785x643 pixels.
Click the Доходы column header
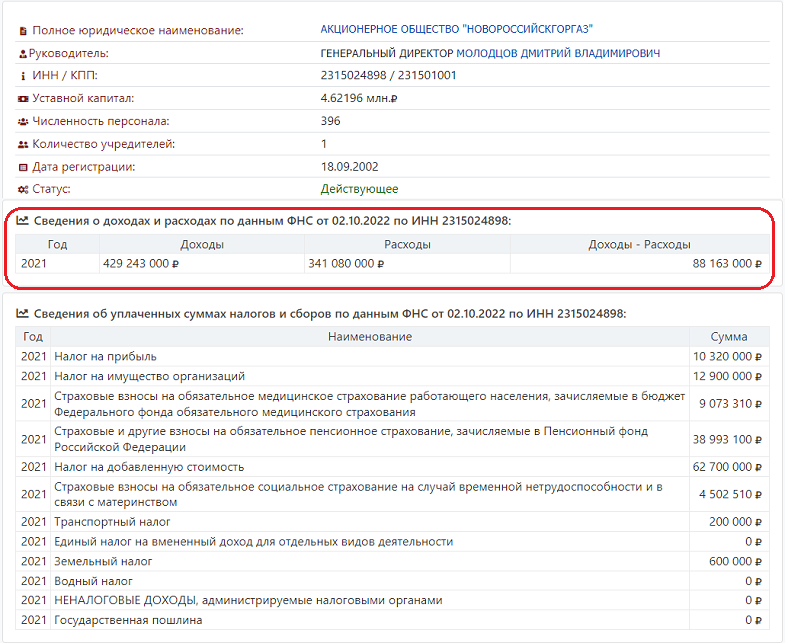coord(202,244)
